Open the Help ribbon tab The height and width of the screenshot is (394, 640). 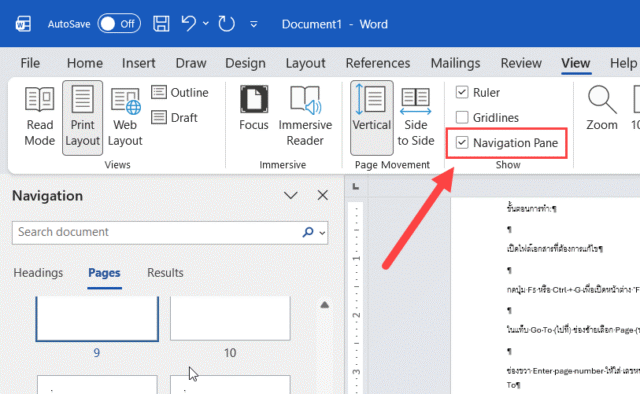[623, 63]
